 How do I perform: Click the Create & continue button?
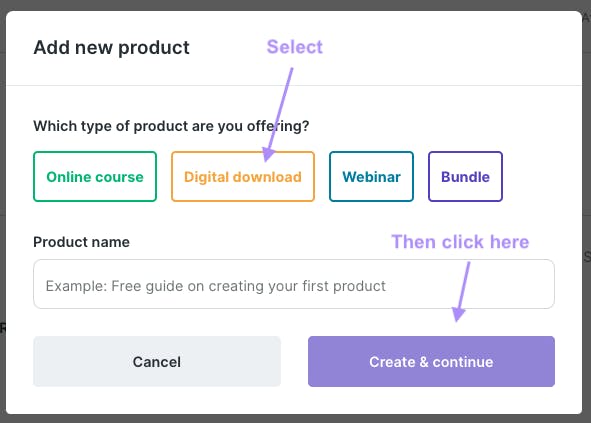point(431,361)
